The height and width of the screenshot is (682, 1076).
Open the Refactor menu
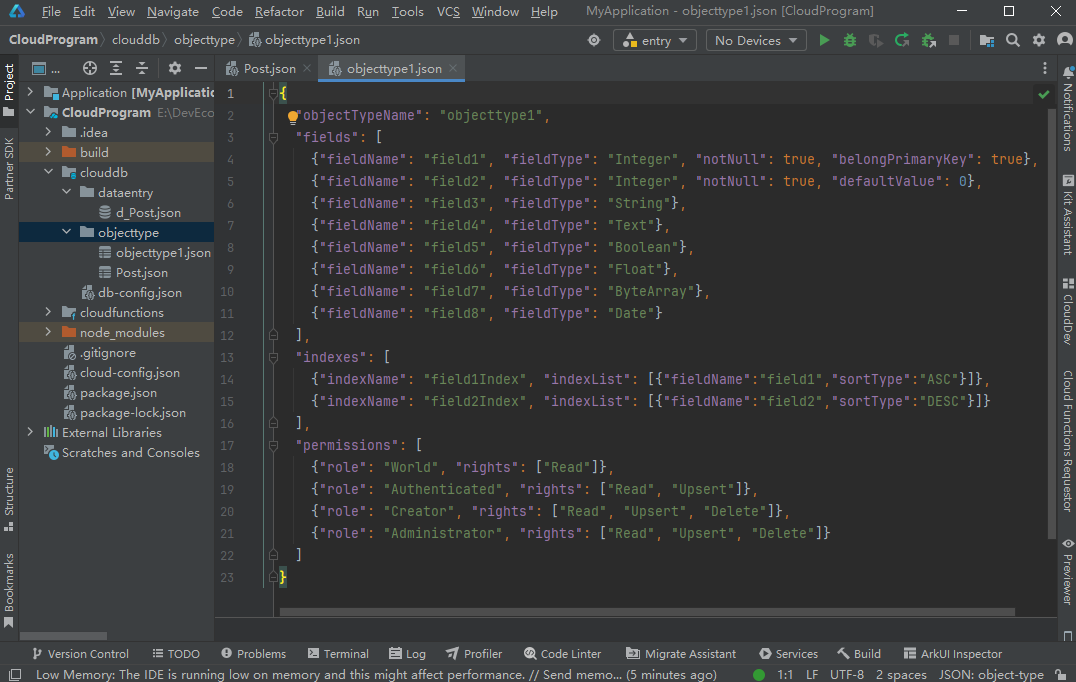coord(279,12)
